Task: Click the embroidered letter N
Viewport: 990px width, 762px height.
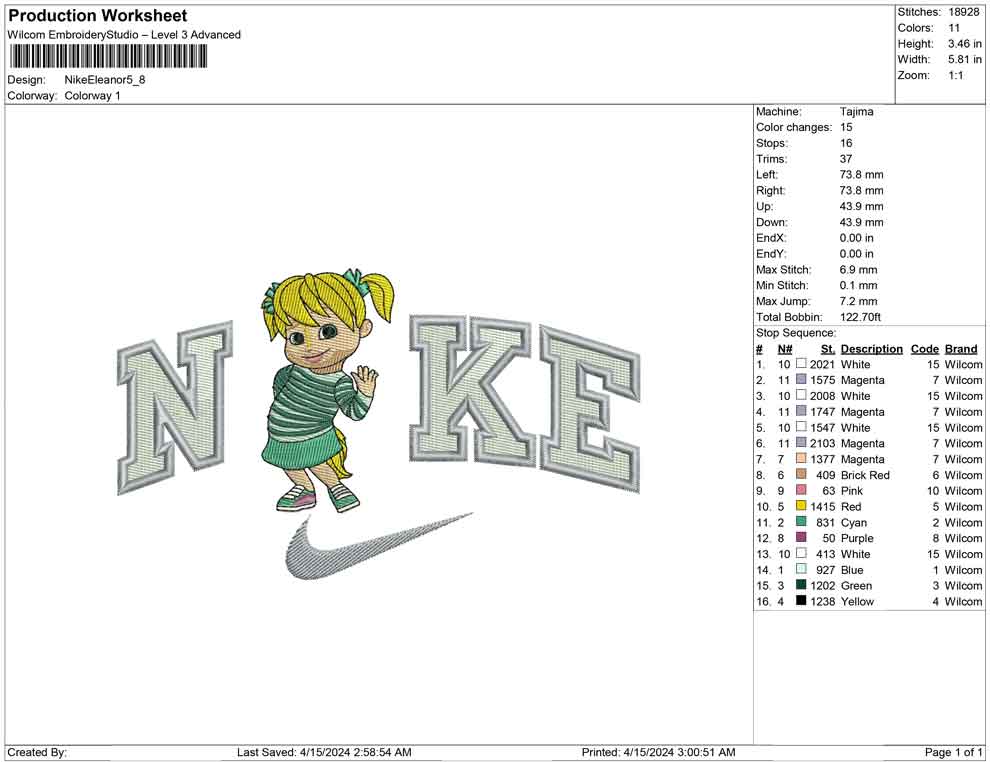Action: (175, 408)
